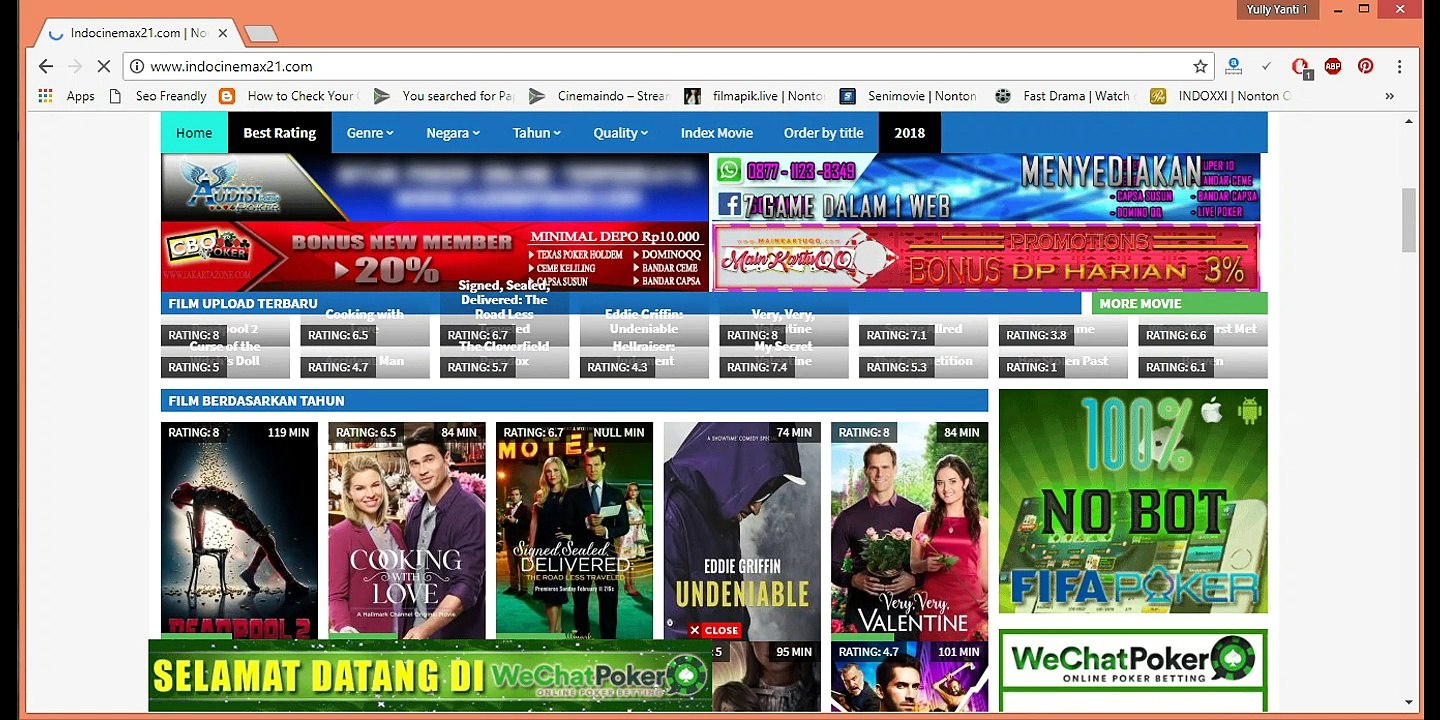Go to the Home menu item

click(x=194, y=133)
